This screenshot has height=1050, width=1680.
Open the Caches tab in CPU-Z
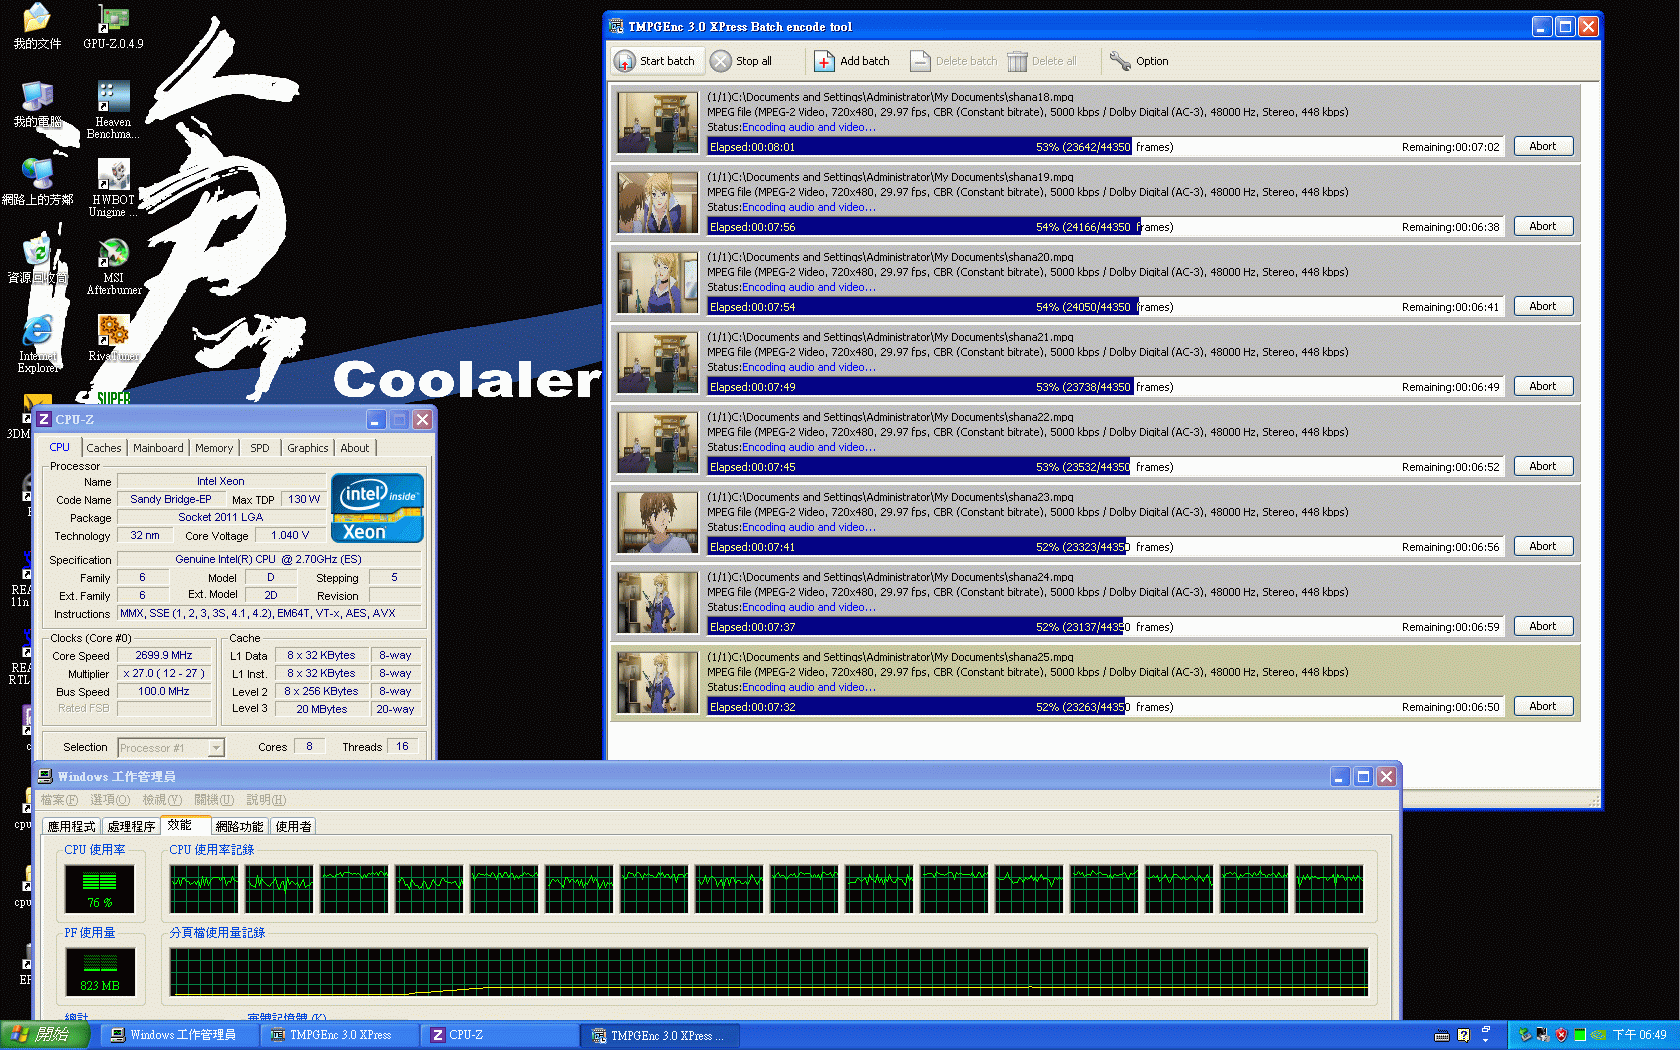[103, 448]
